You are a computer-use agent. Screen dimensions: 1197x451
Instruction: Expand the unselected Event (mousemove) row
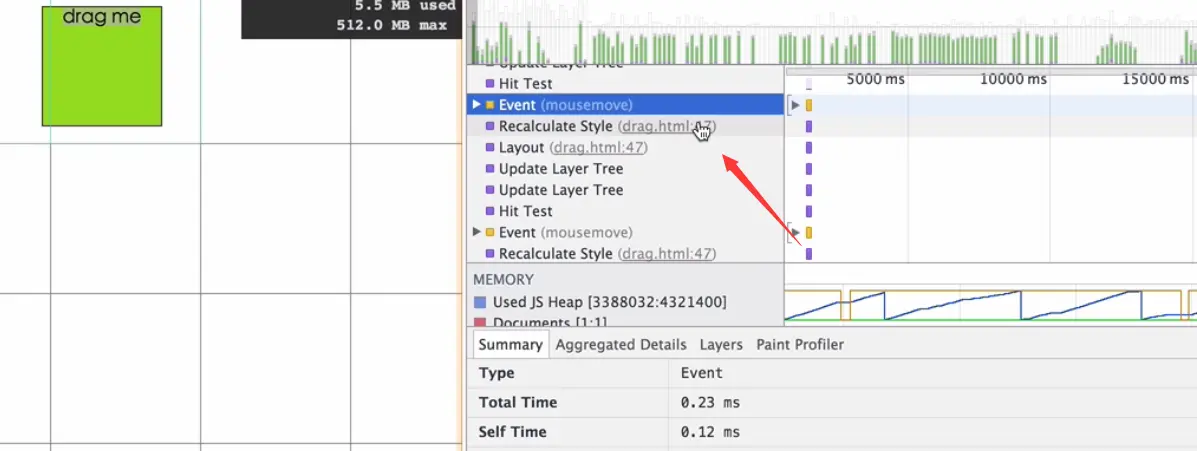tap(477, 232)
